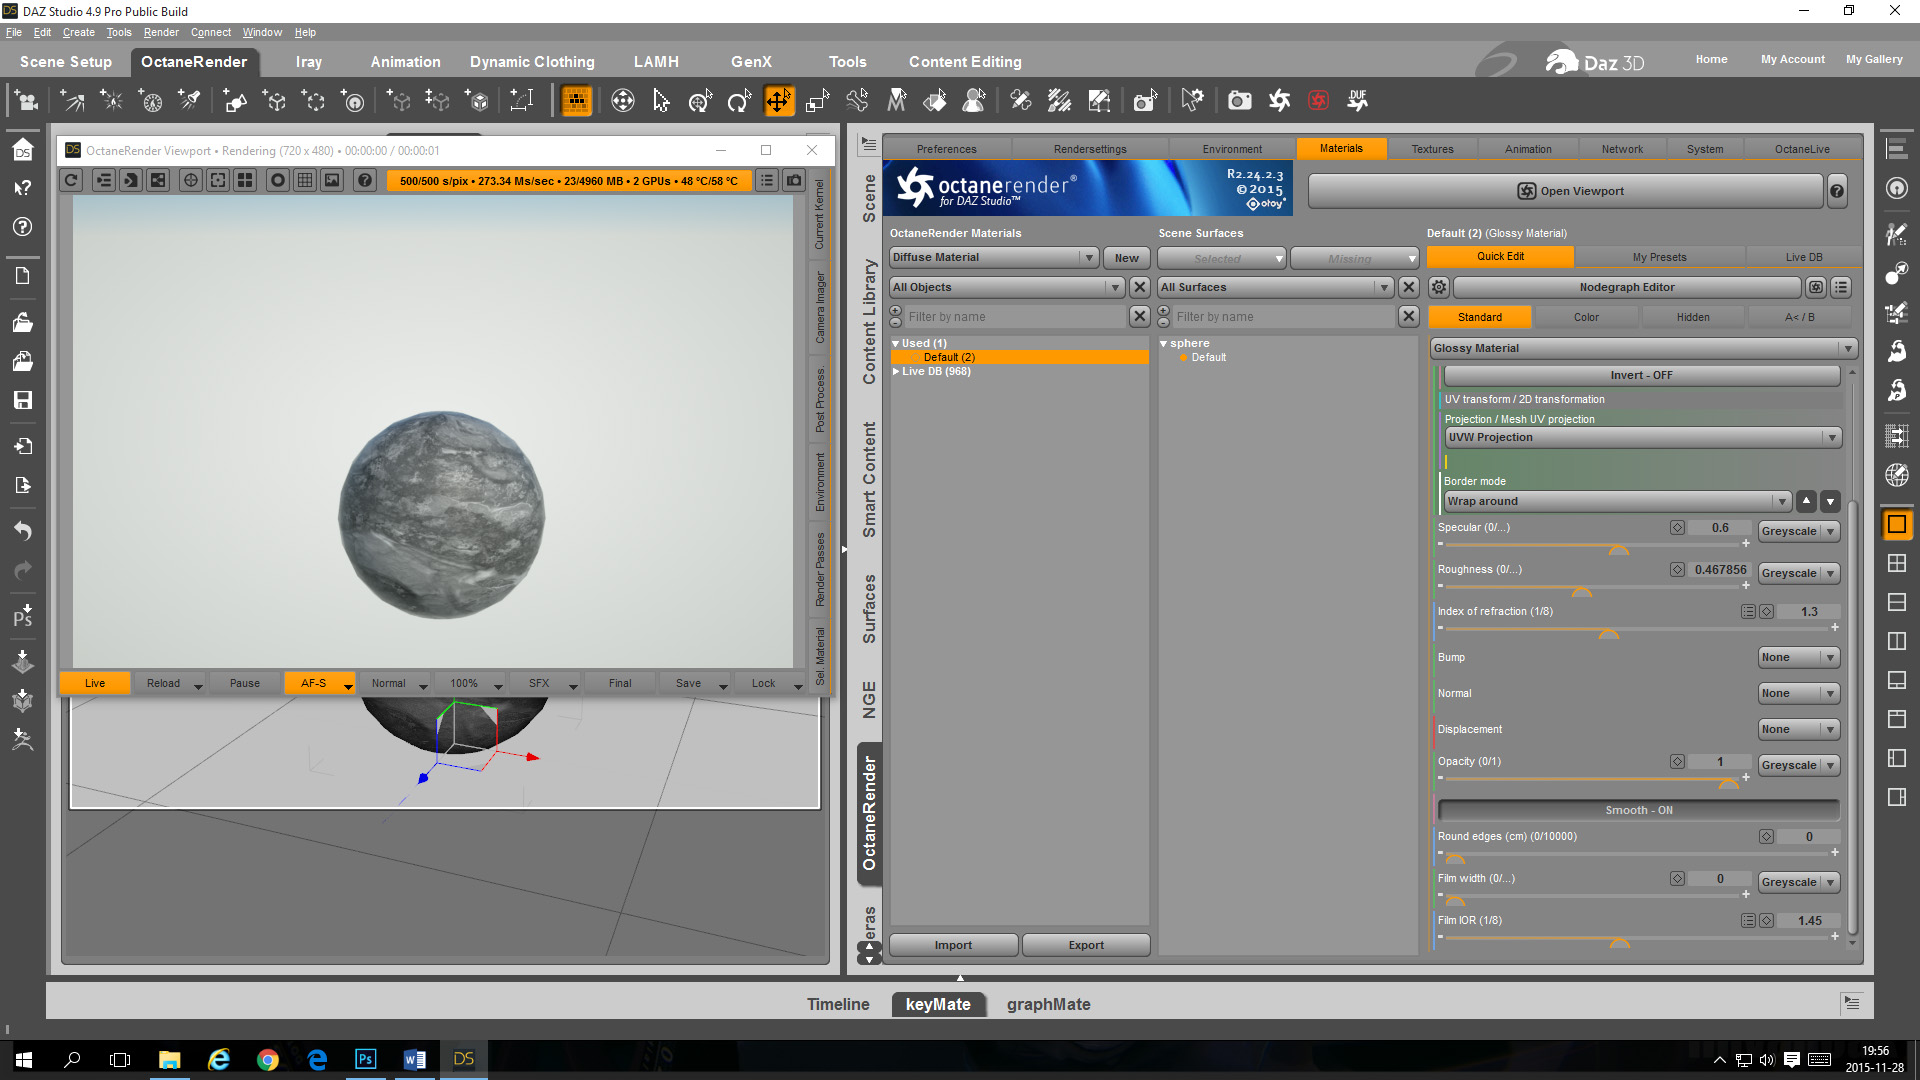The image size is (1920, 1080).
Task: Open the Diffuse Material type dropdown
Action: click(994, 257)
